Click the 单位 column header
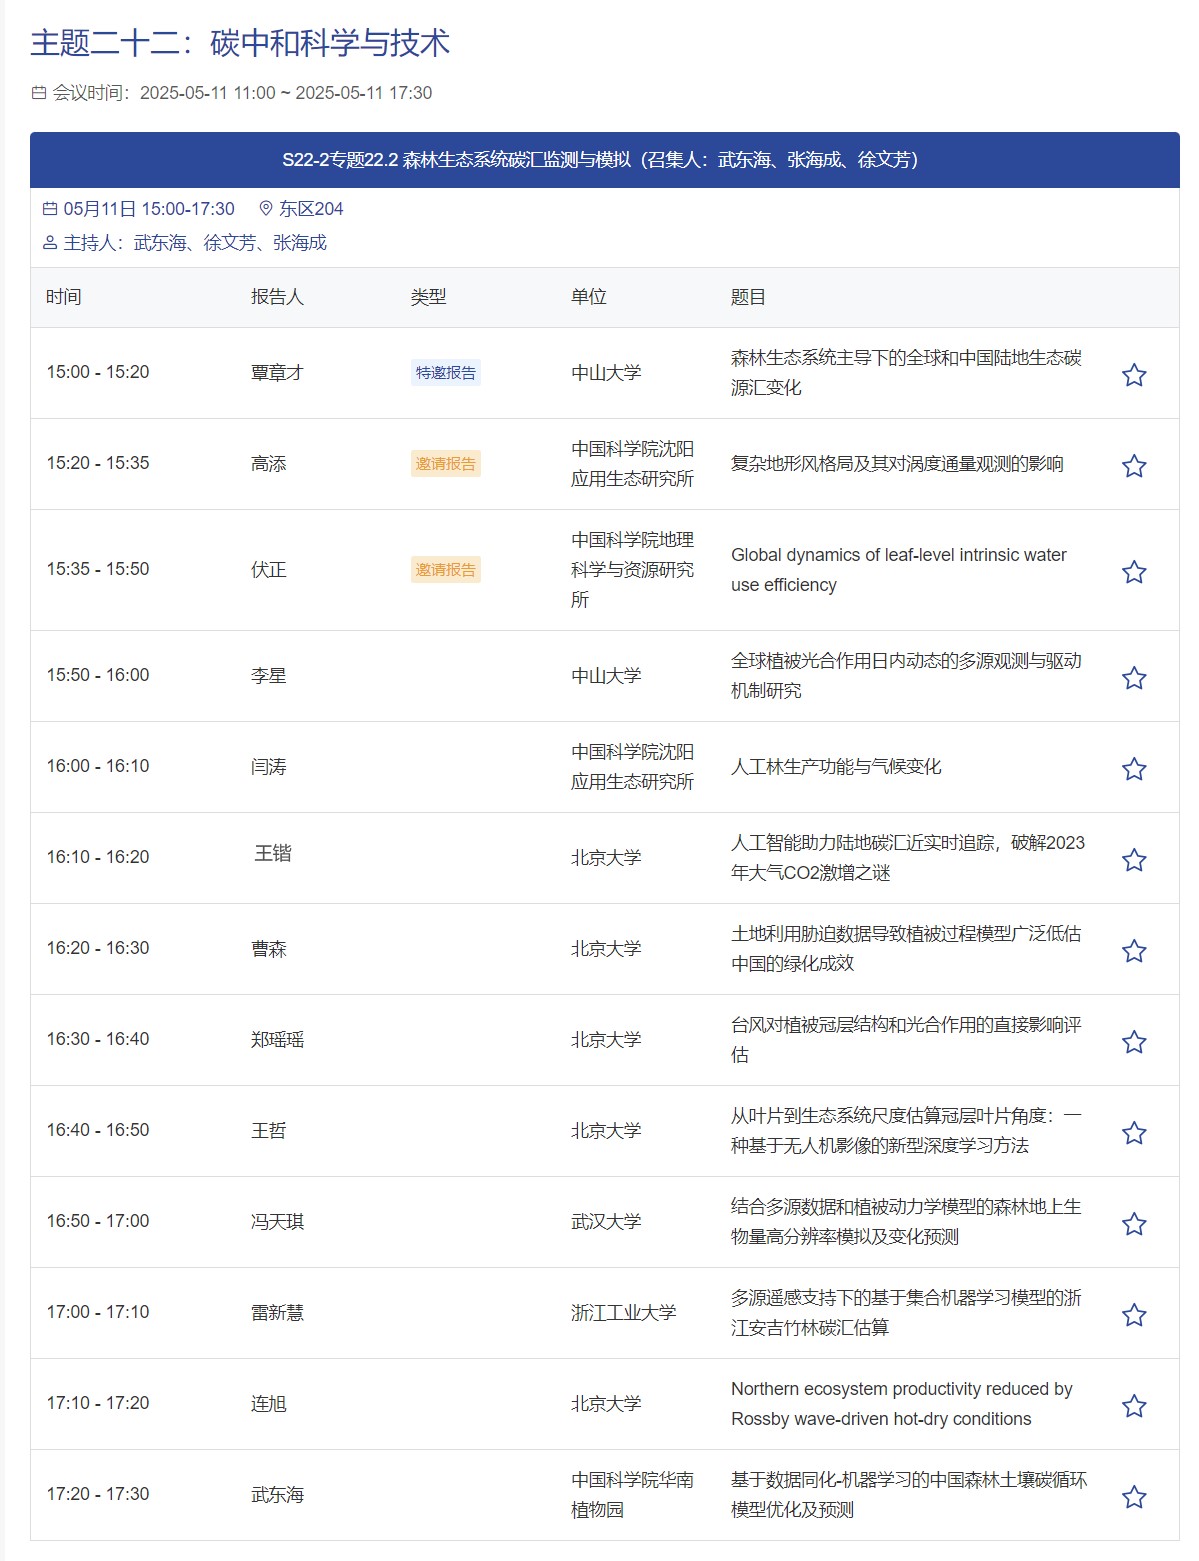The height and width of the screenshot is (1561, 1199). [x=588, y=297]
